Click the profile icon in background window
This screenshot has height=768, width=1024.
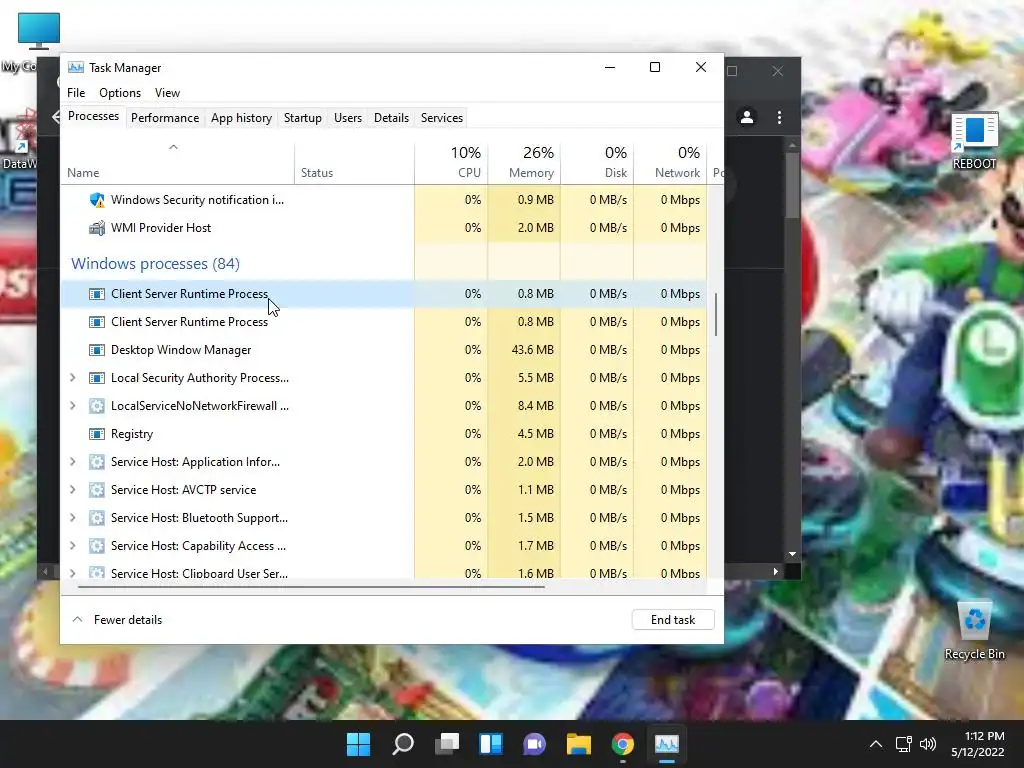(746, 117)
